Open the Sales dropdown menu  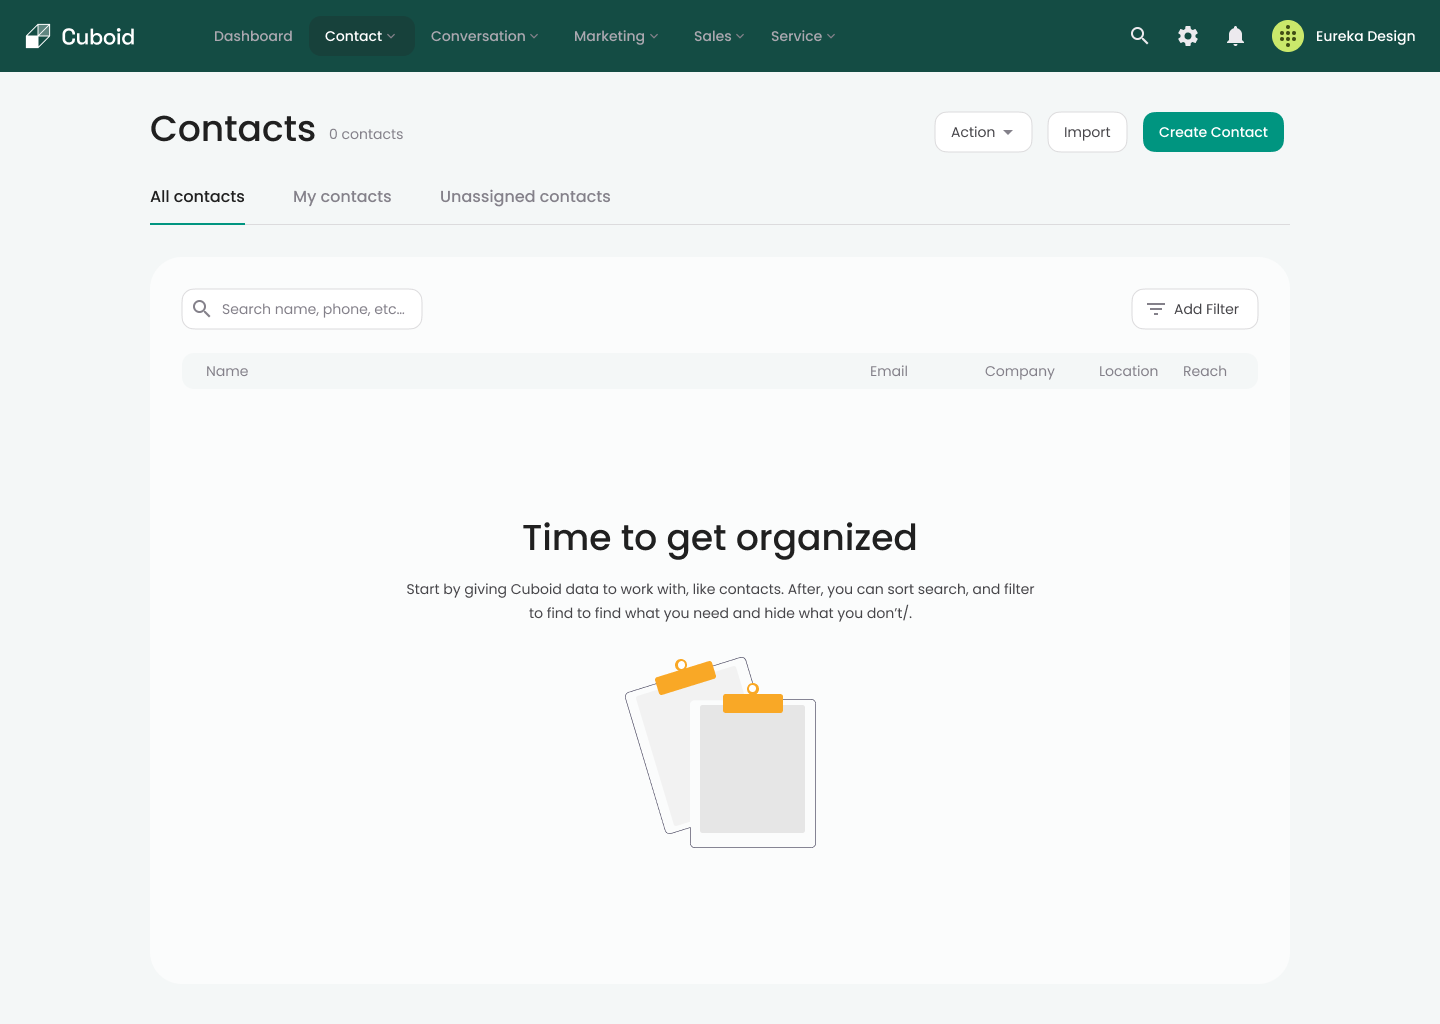coord(718,36)
